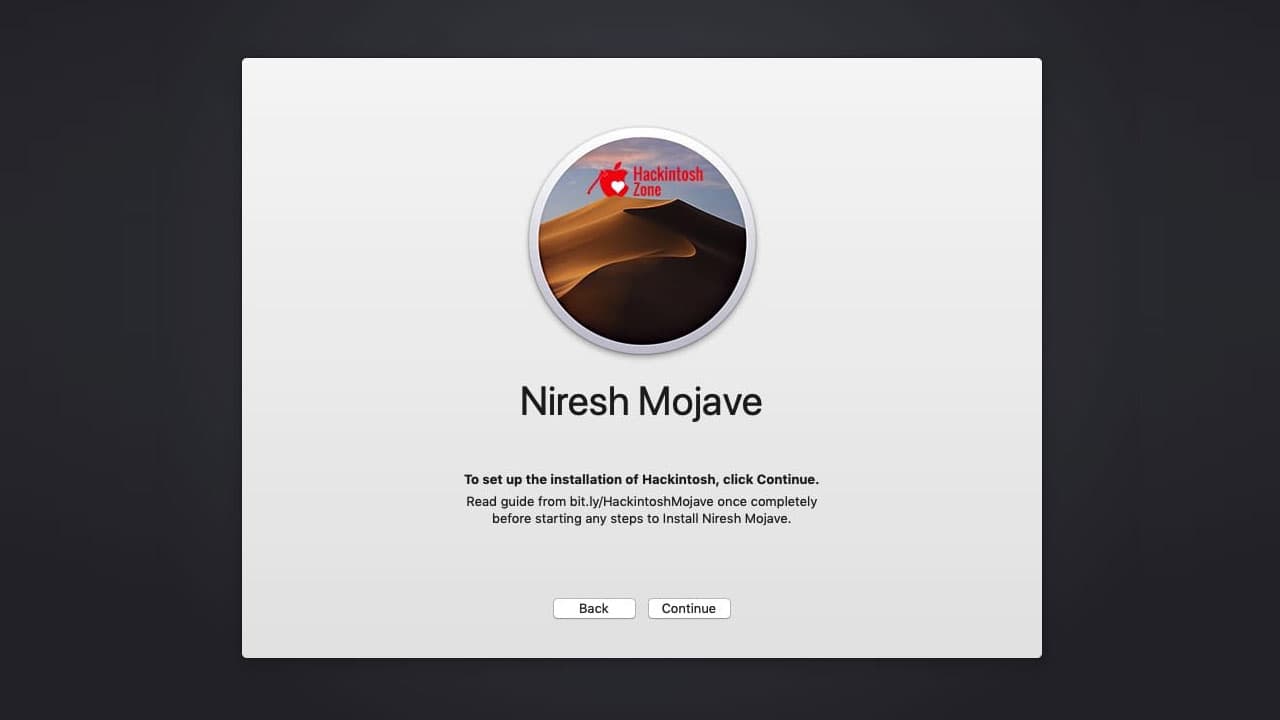Click the bold setup instruction line
Screen dimensions: 1280x720
641,479
